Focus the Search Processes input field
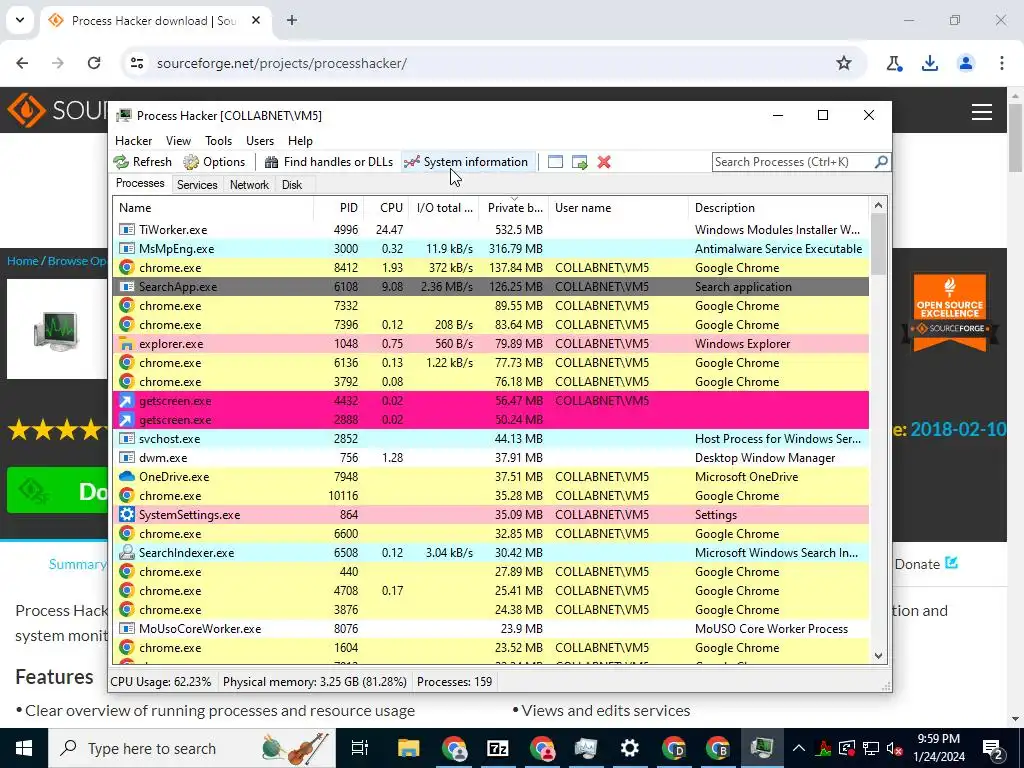Screen dimensions: 1024x768 [793, 162]
